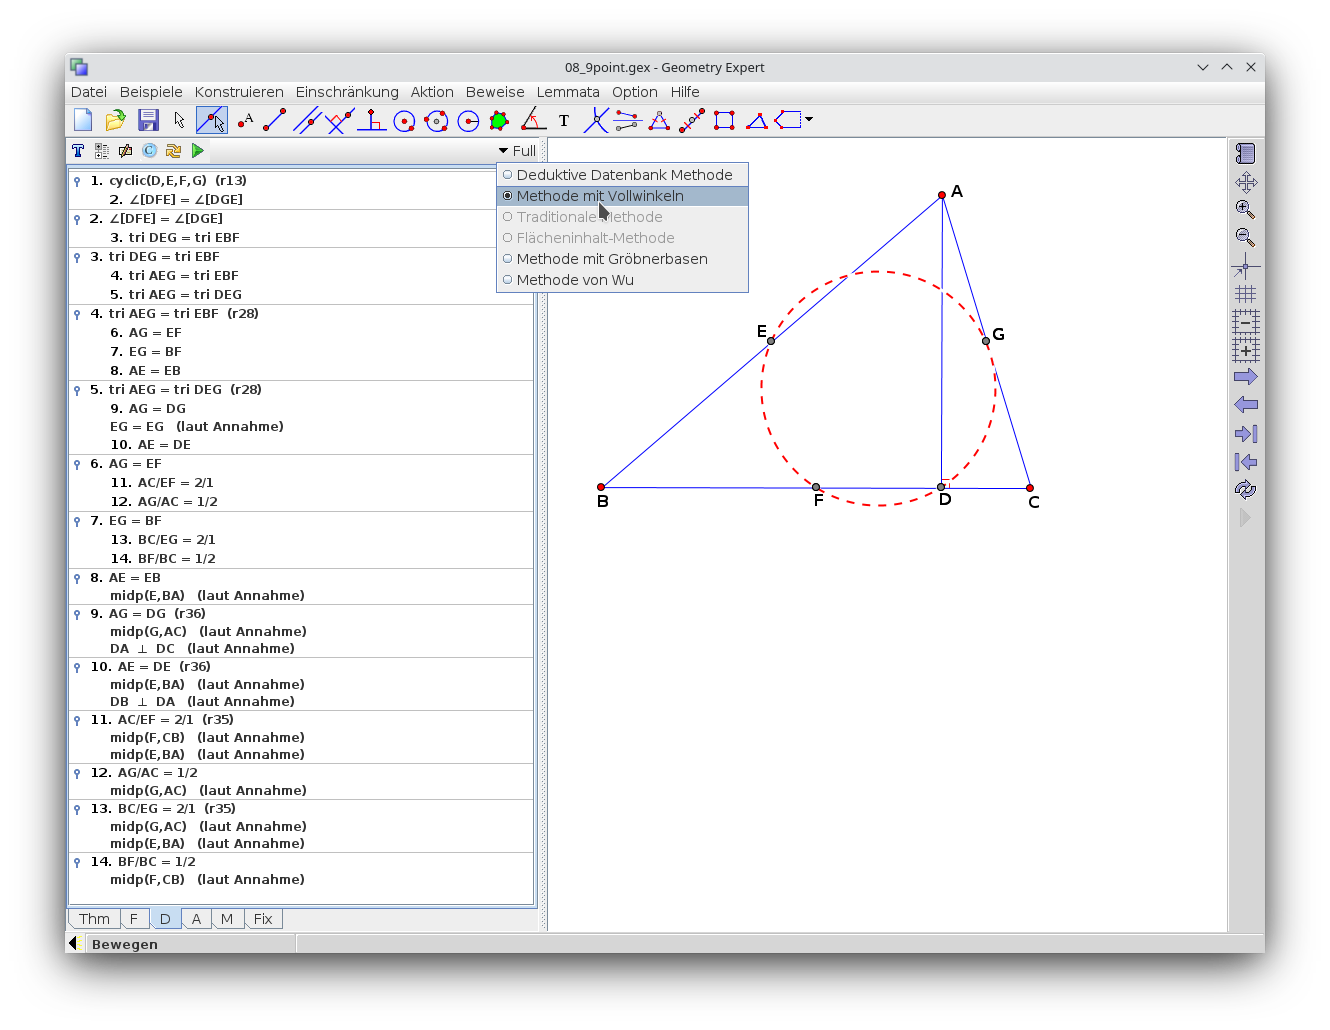Click proof line cyclic(D,E,F,G) (r13)
Viewport: 1330px width, 1030px height.
(x=177, y=181)
